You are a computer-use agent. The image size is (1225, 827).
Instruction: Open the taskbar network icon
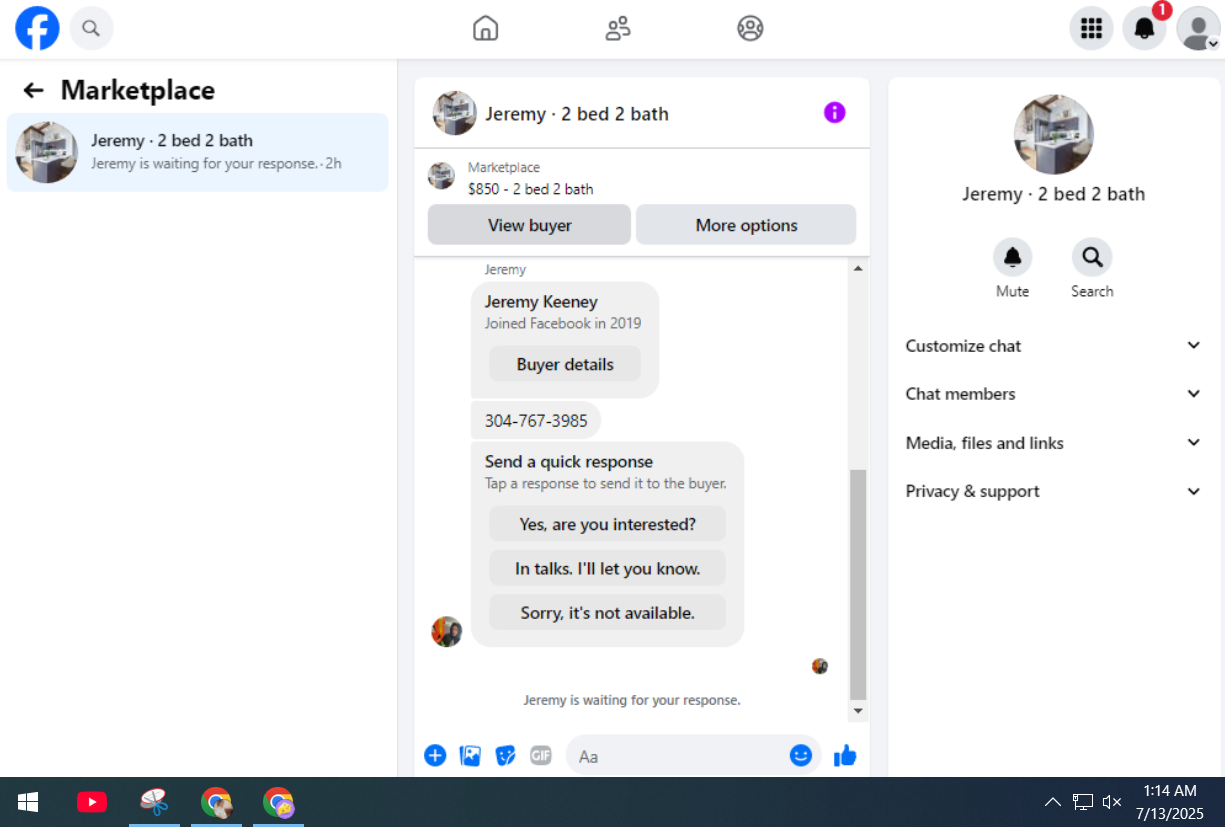tap(1082, 802)
